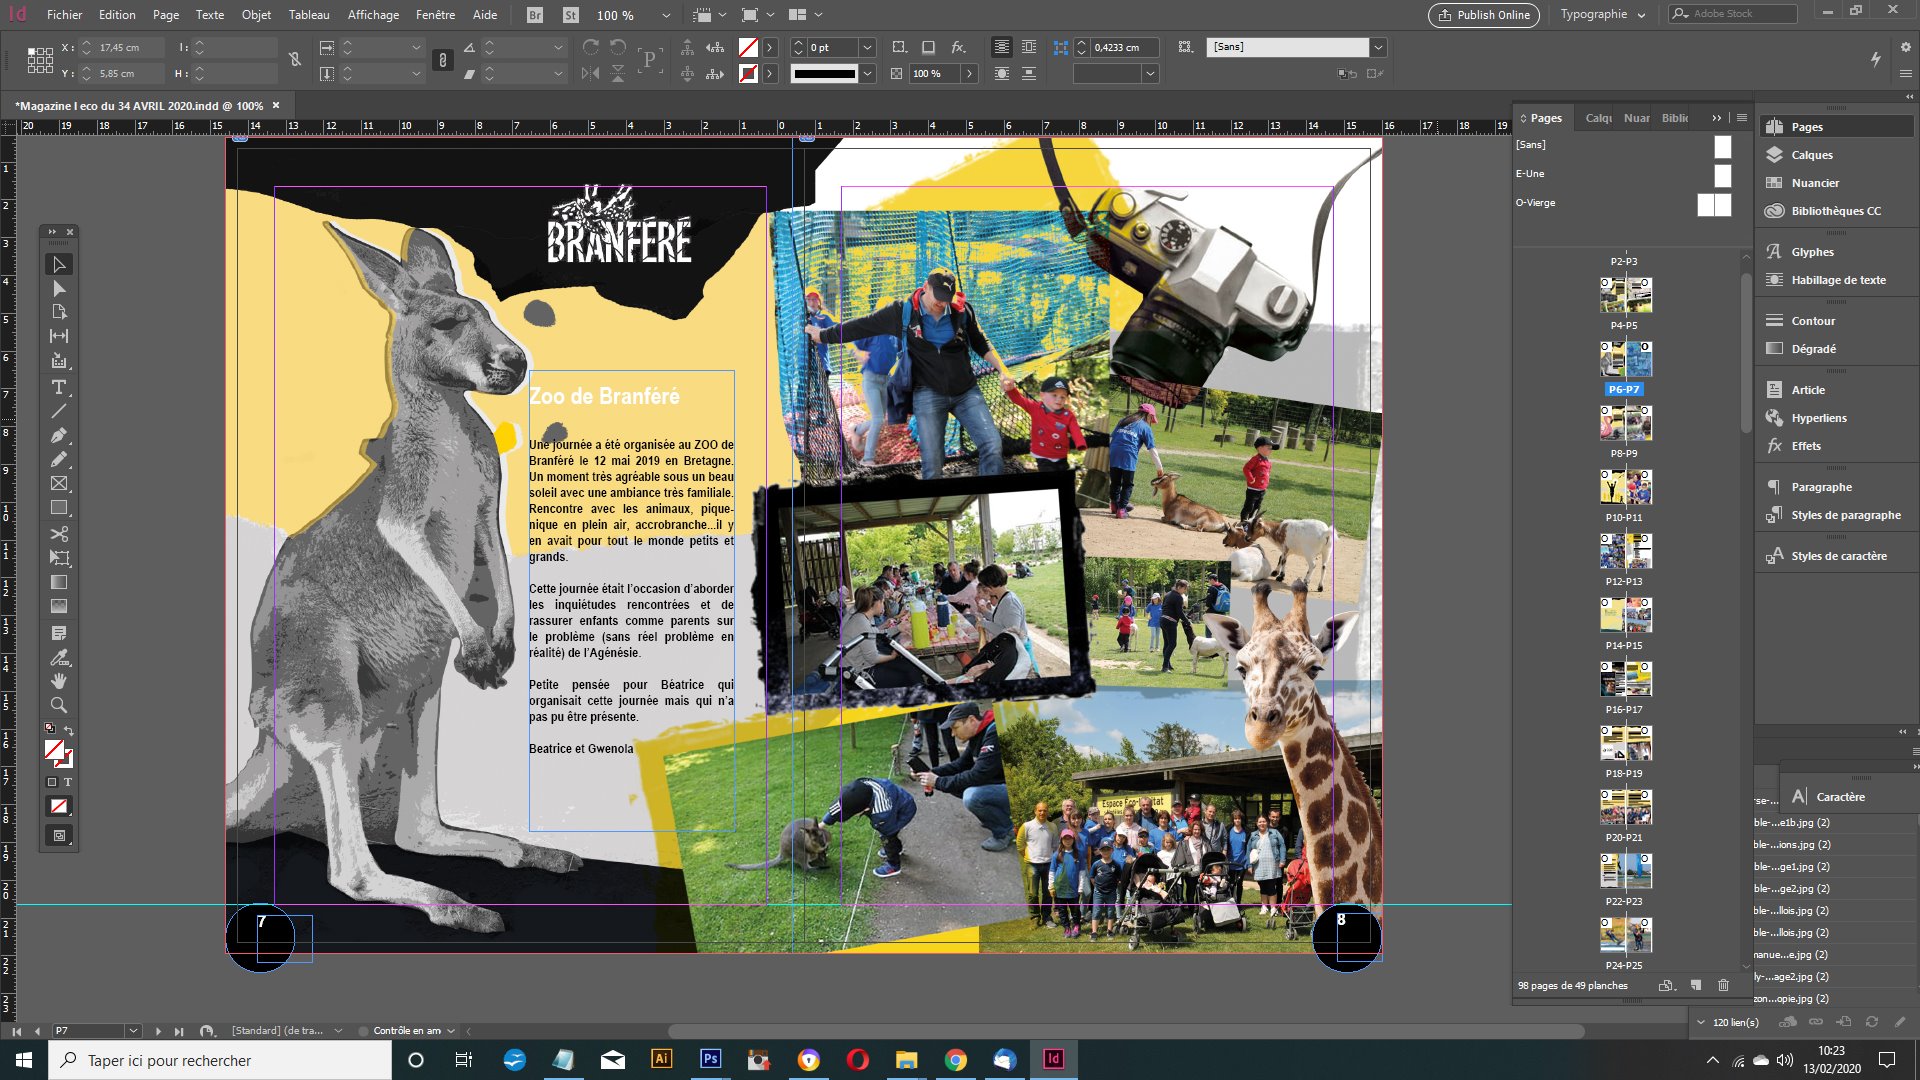
Task: Open Styles de paragraphe panel
Action: click(1845, 515)
